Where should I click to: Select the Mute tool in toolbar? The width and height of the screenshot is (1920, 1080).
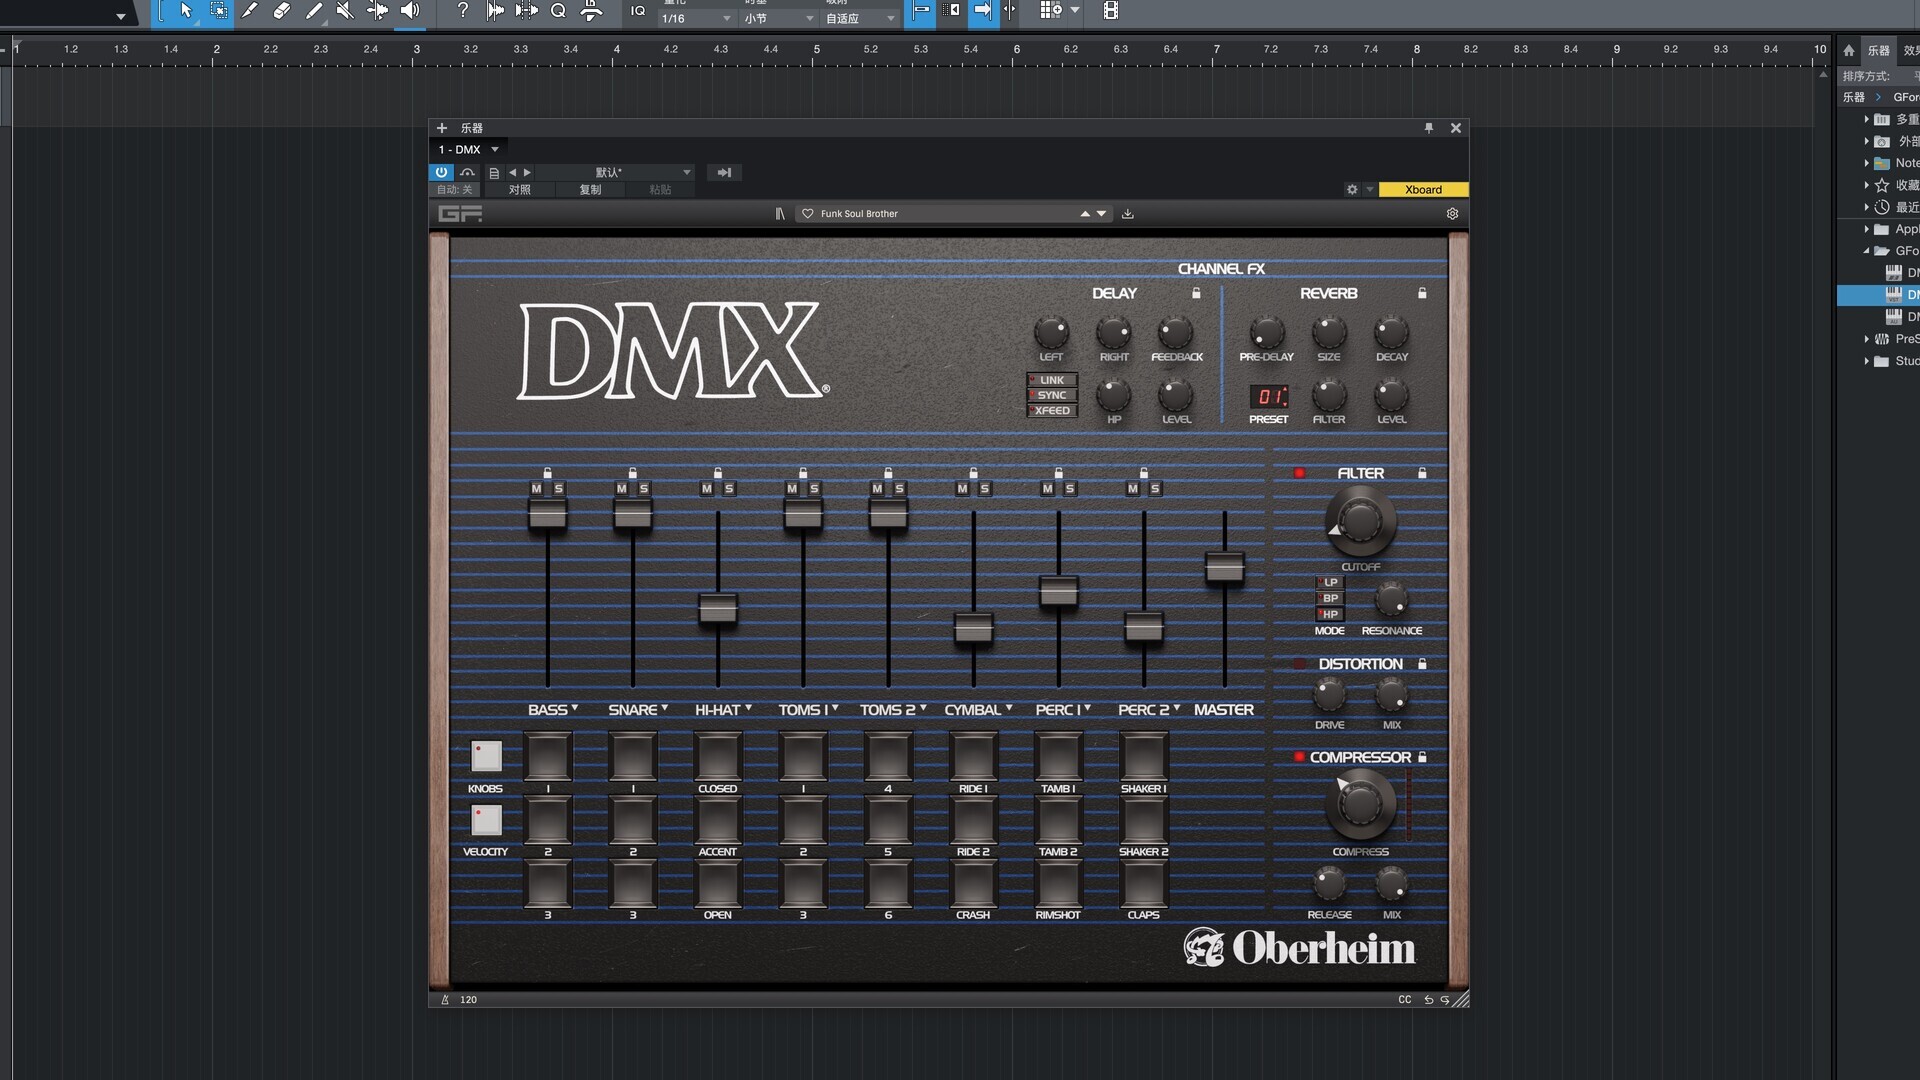345,11
